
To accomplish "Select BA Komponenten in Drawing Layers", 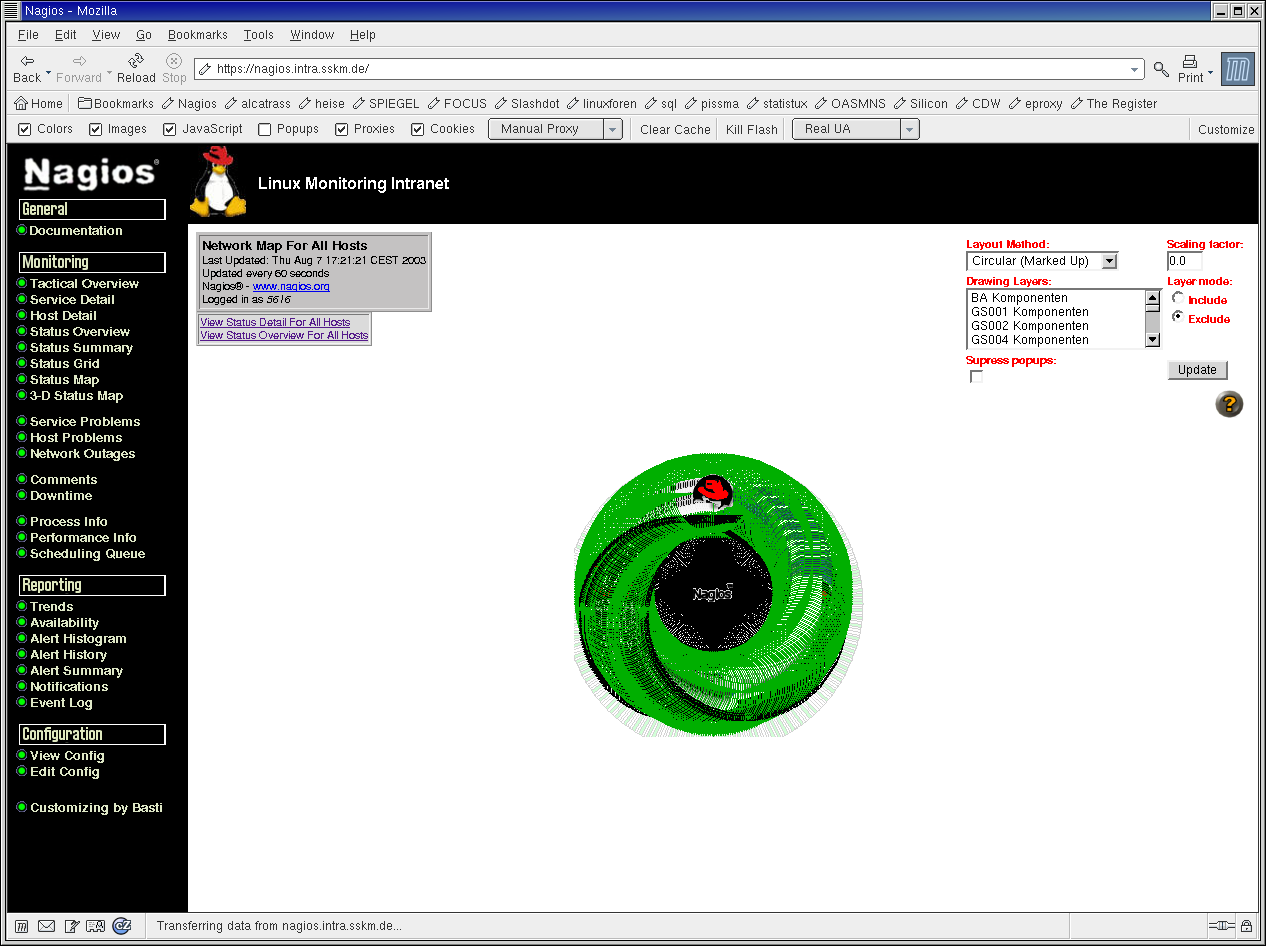I will point(1019,298).
